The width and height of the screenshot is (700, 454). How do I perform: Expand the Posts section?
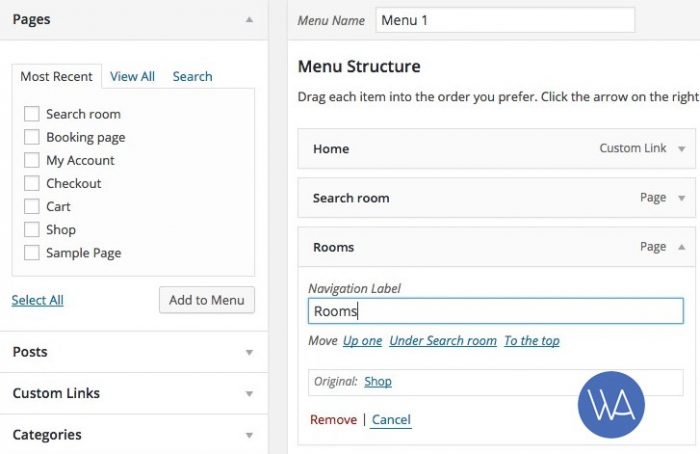(250, 352)
